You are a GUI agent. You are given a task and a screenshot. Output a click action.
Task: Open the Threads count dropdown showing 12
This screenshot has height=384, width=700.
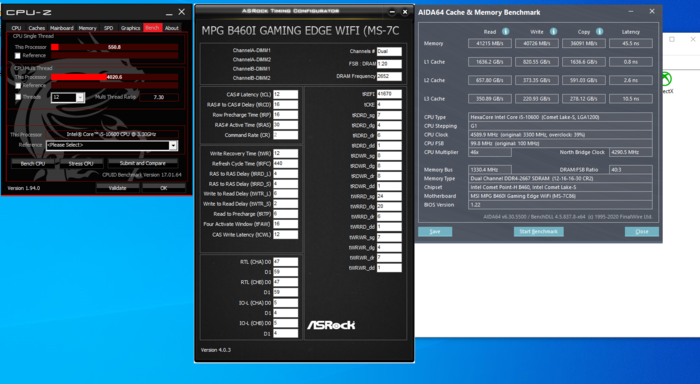(x=80, y=97)
